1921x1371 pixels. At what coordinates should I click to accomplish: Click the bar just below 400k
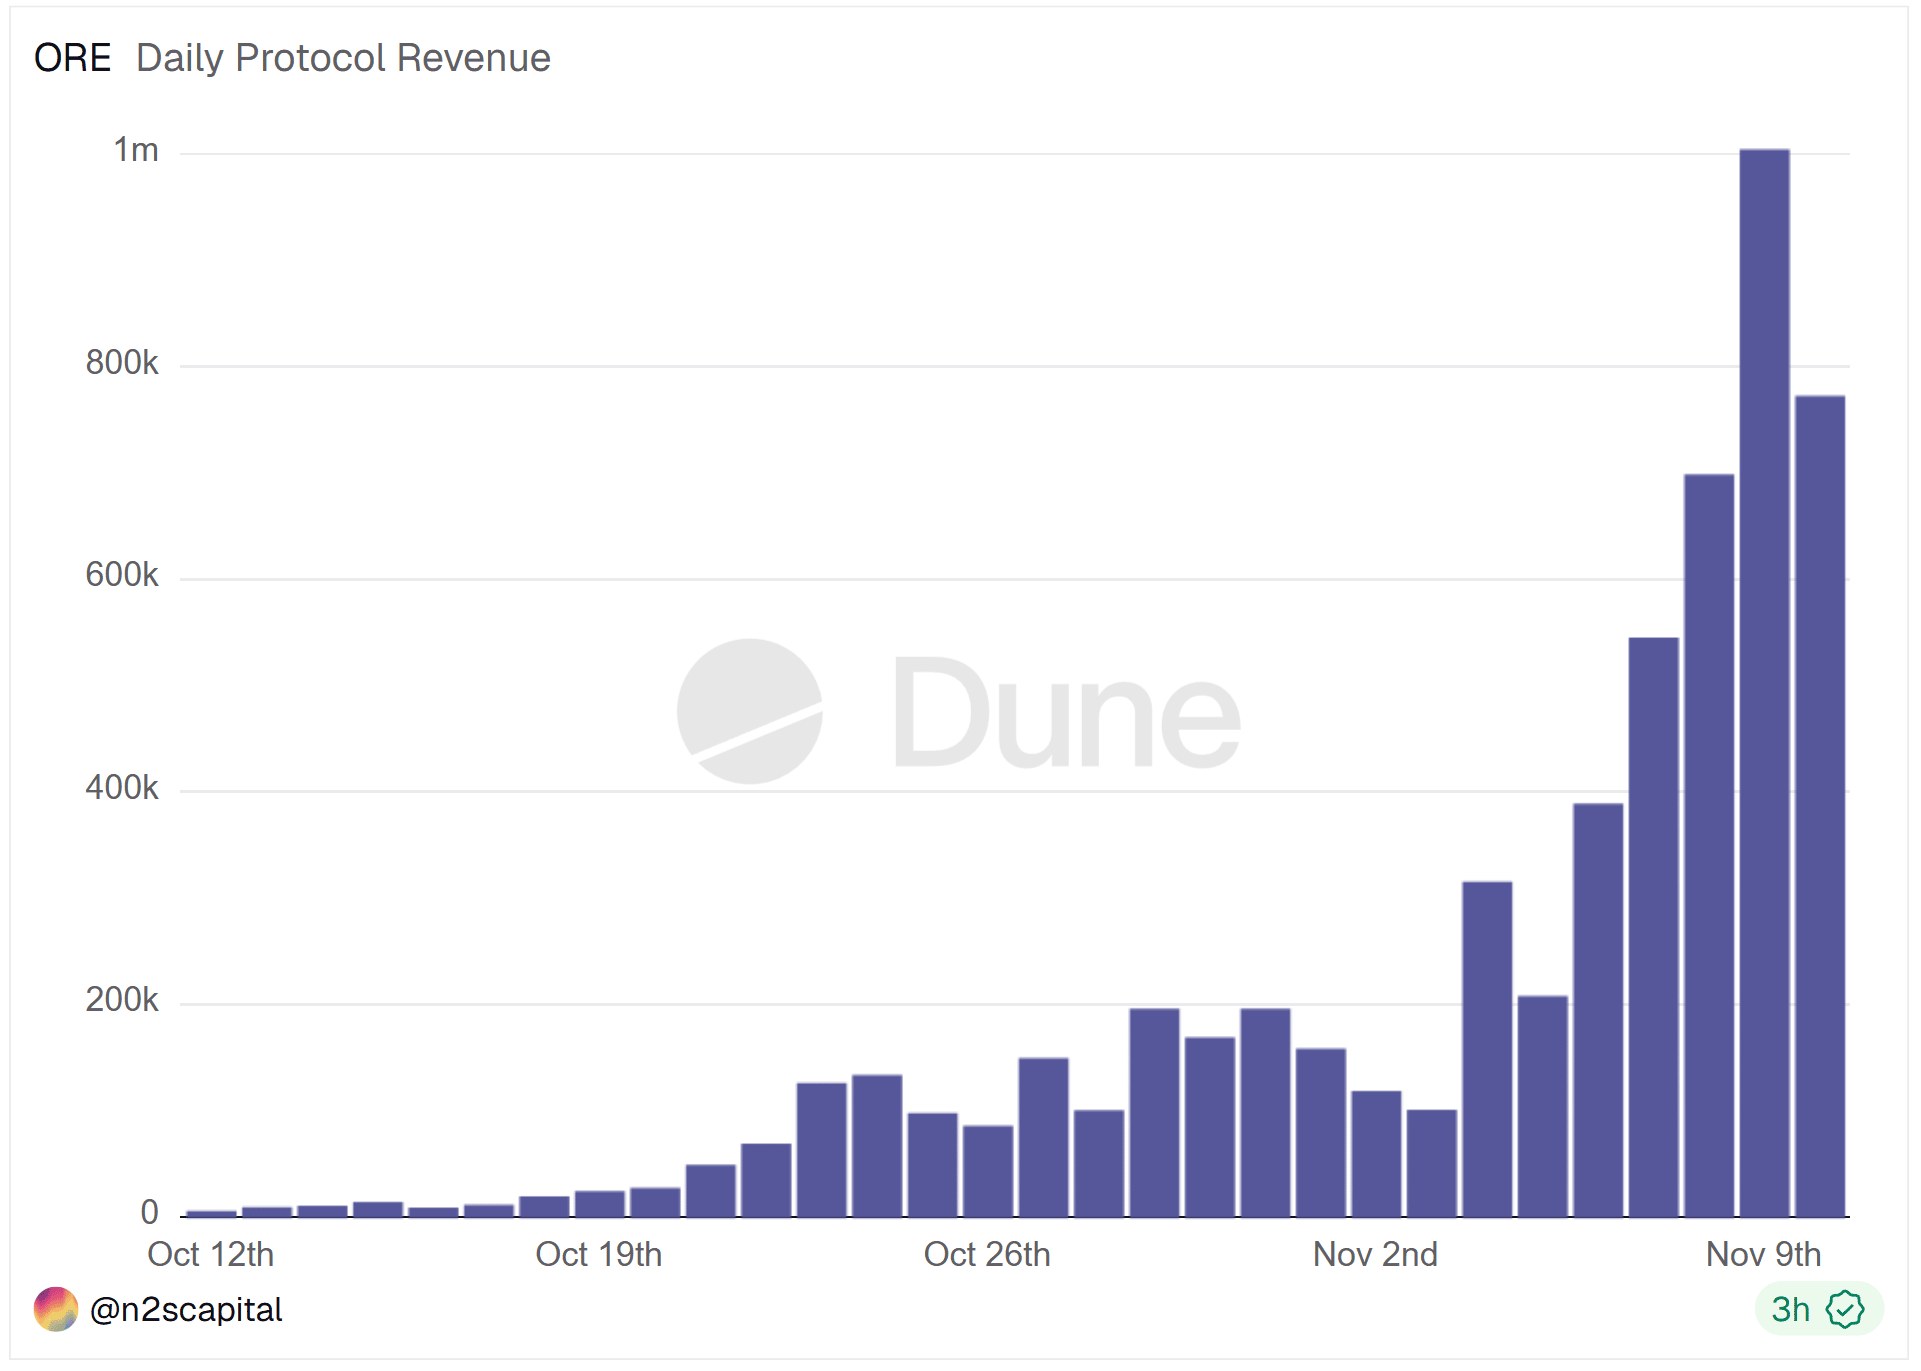tap(1597, 1010)
